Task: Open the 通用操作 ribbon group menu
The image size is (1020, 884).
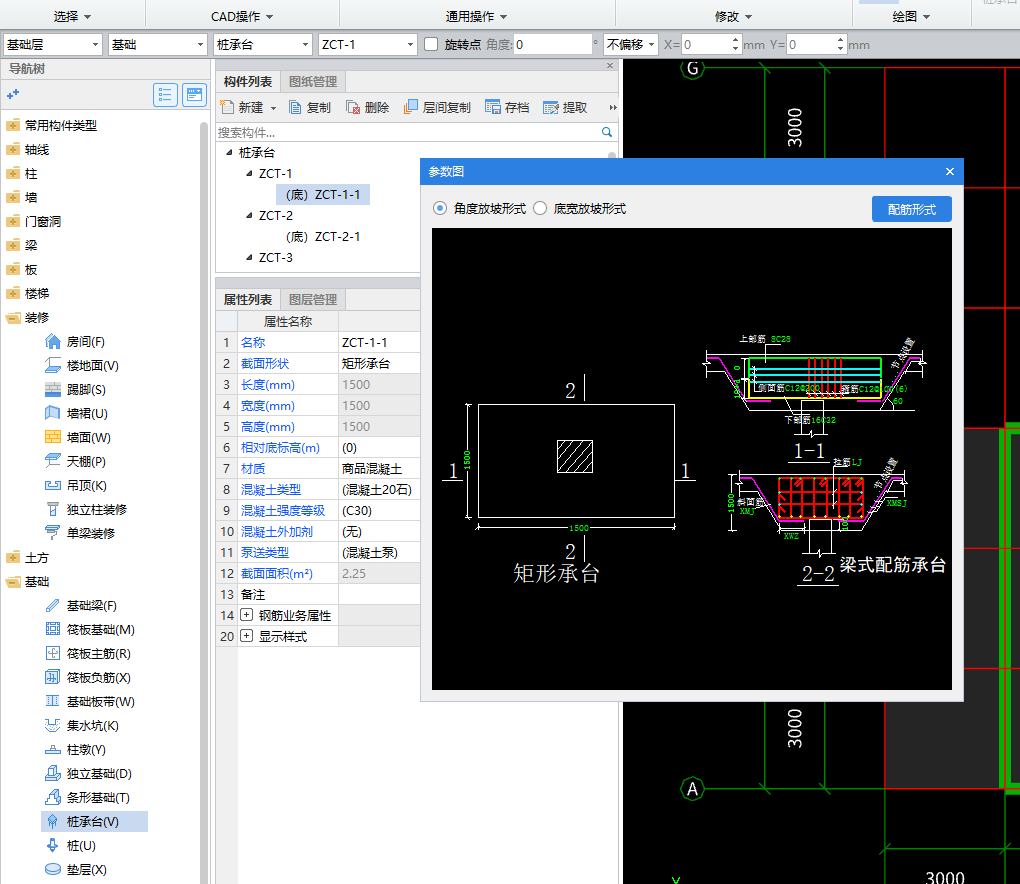Action: pyautogui.click(x=476, y=16)
